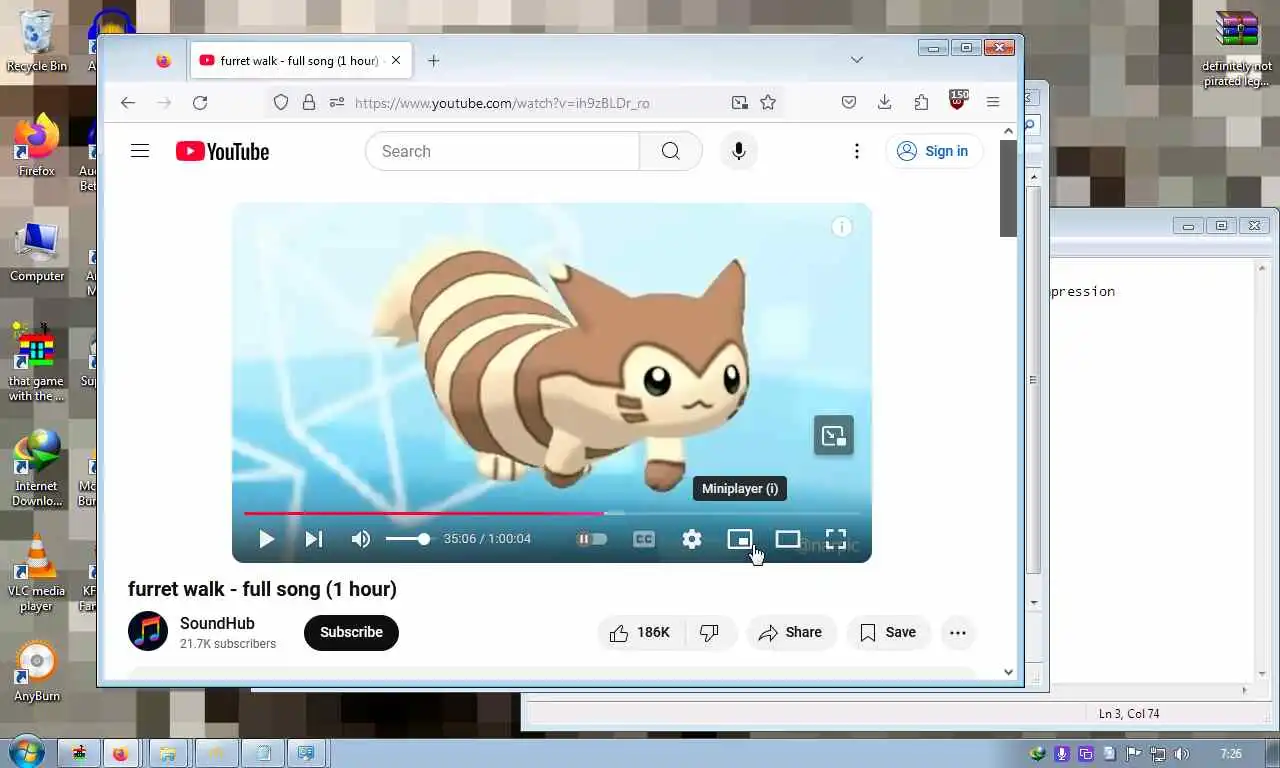
Task: Click the YouTube page scrollbar down arrow
Action: click(1008, 672)
